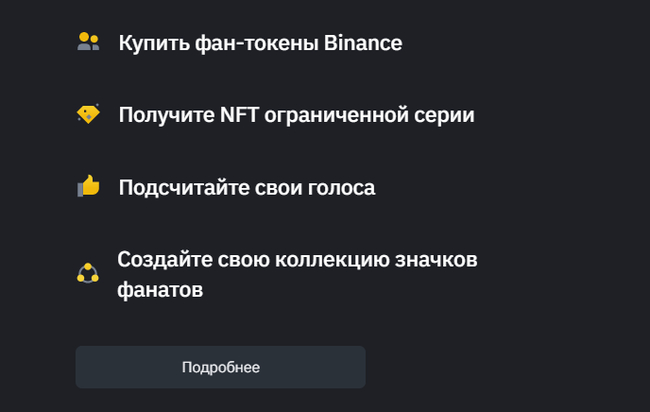Screen dimensions: 650x412
Task: Open "Получите NFT ограниченной серии" item
Action: (296, 115)
